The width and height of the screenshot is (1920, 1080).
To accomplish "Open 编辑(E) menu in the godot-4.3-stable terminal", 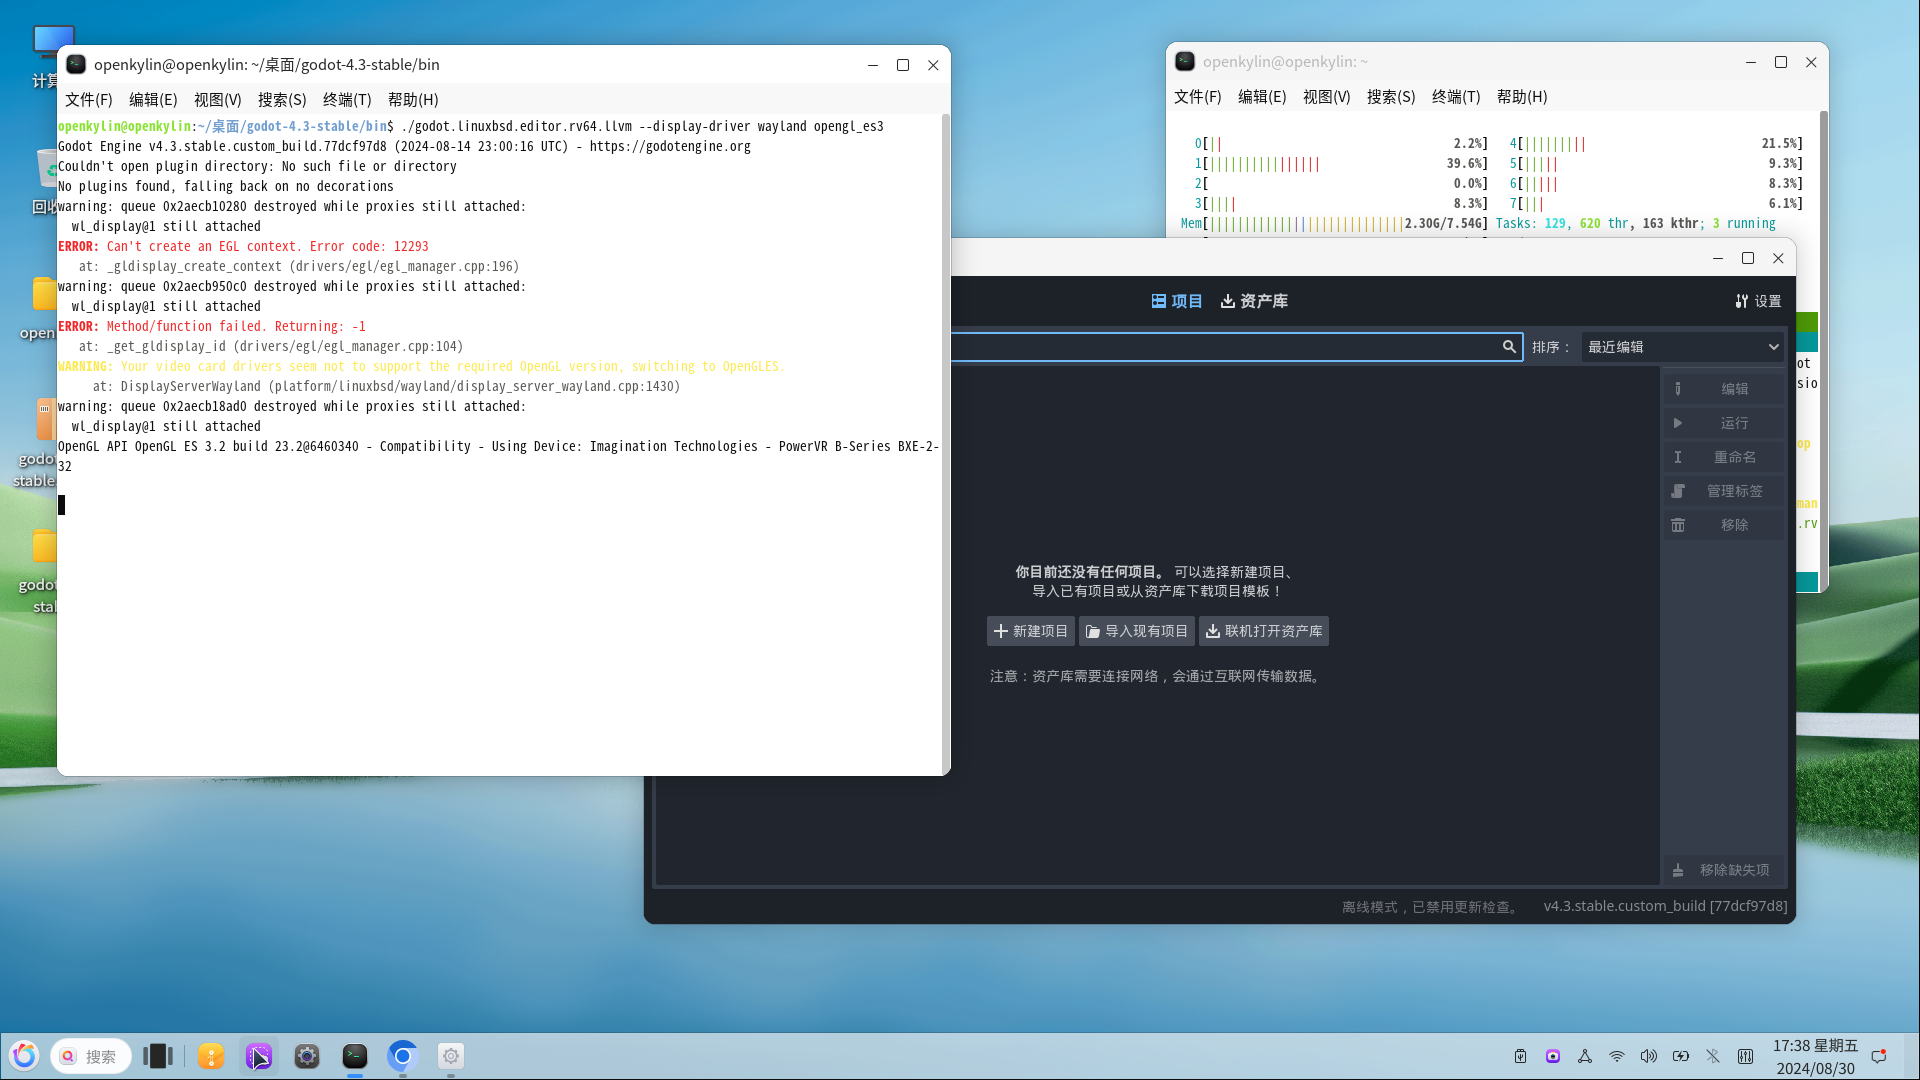I will [153, 100].
